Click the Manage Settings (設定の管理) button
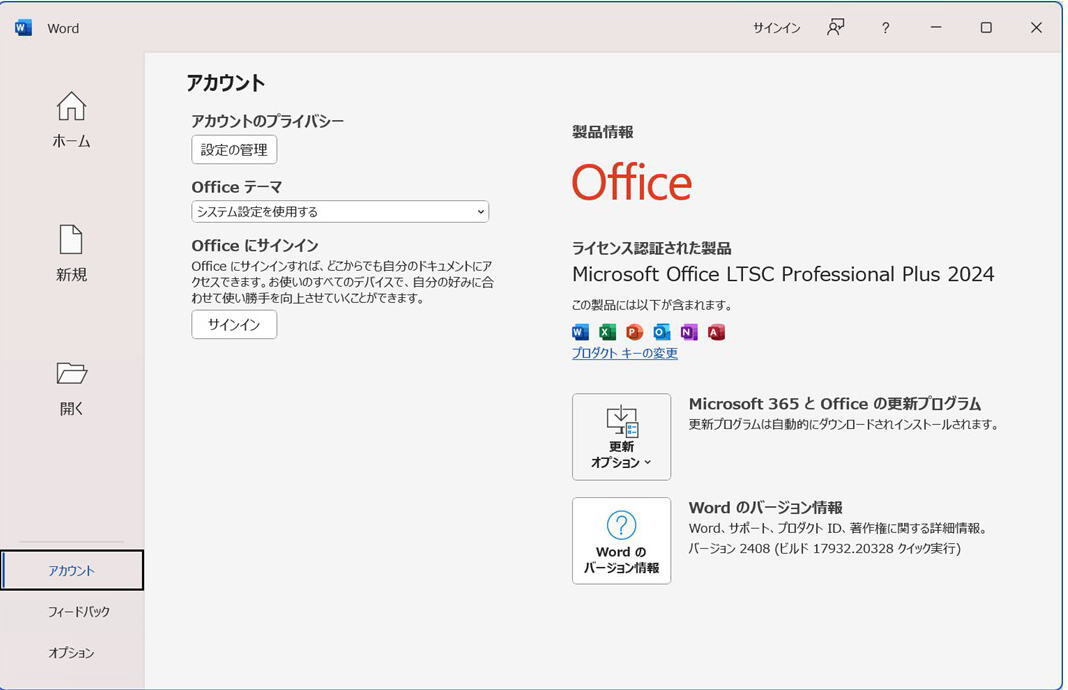The width and height of the screenshot is (1068, 690). click(x=234, y=150)
